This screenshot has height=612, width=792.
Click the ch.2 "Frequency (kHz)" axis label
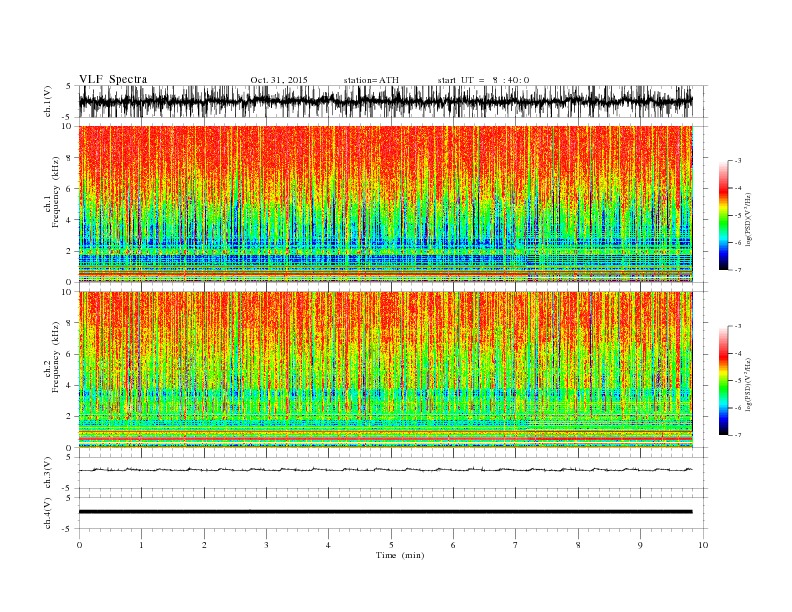[x=56, y=357]
